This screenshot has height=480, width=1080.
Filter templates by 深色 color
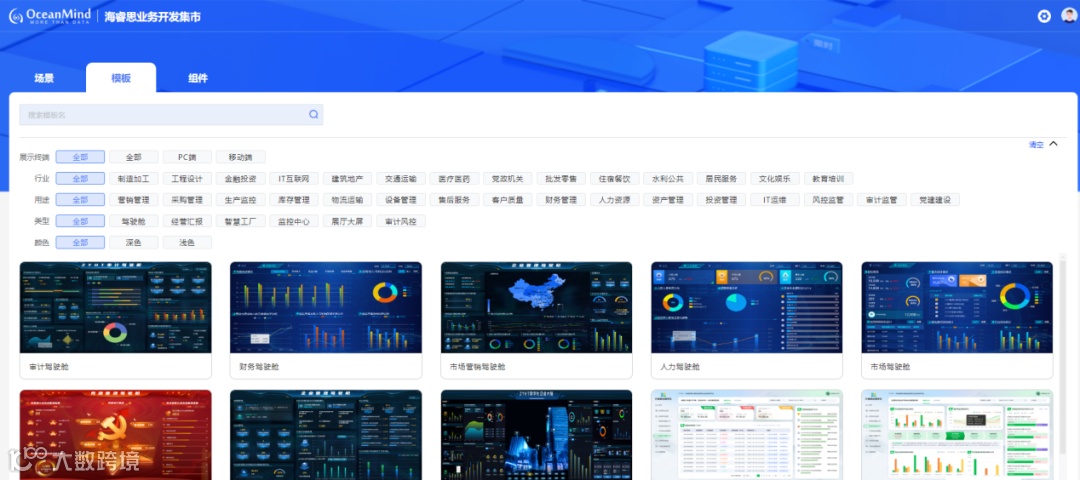(x=134, y=242)
